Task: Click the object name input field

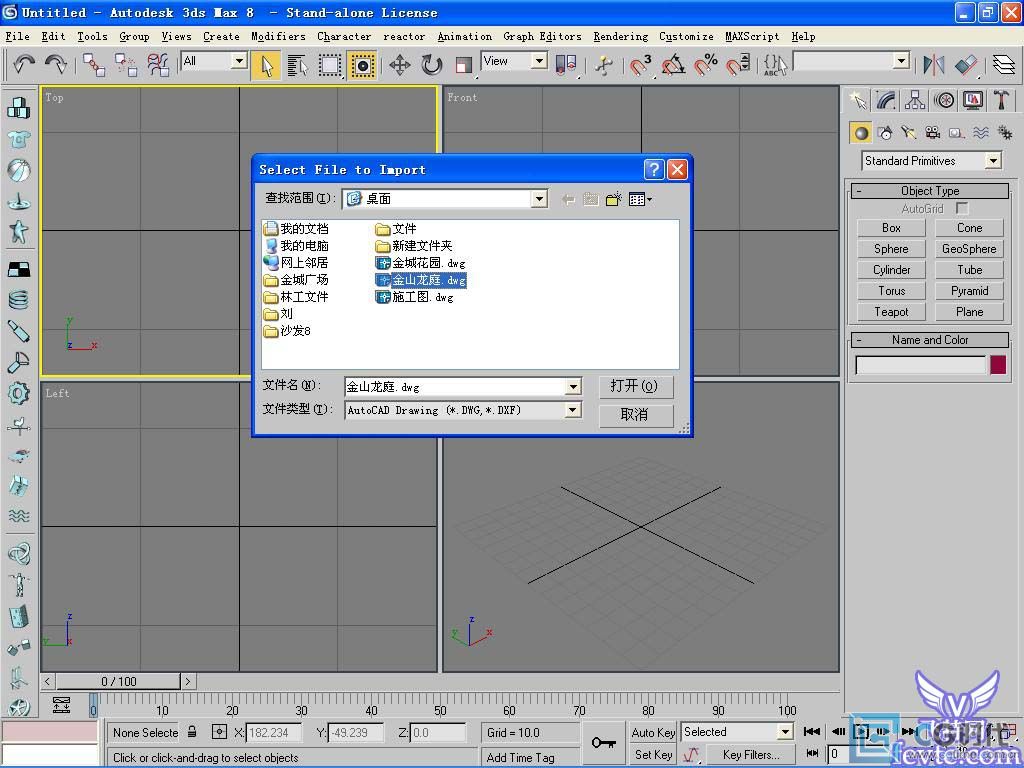Action: pyautogui.click(x=920, y=365)
